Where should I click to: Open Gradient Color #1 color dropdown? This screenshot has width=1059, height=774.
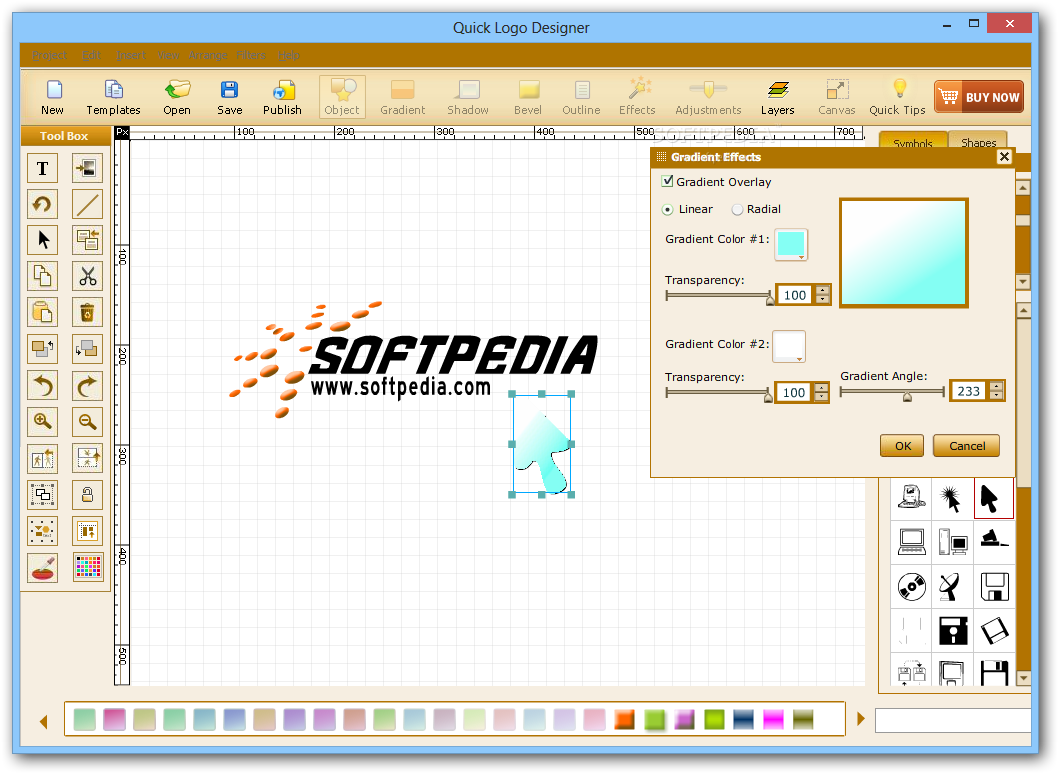[791, 244]
